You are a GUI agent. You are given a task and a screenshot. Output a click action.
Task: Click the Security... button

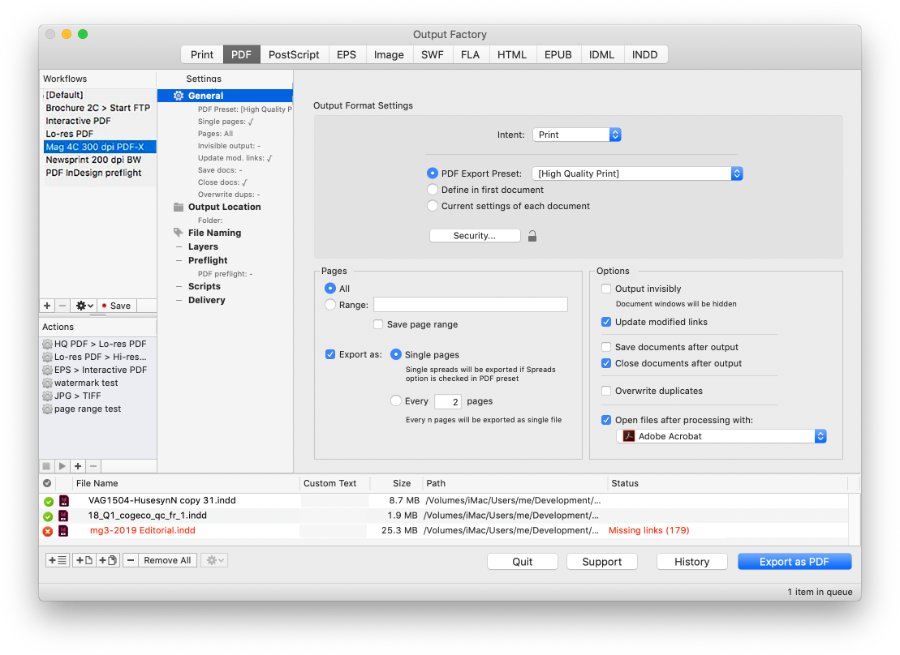point(474,236)
